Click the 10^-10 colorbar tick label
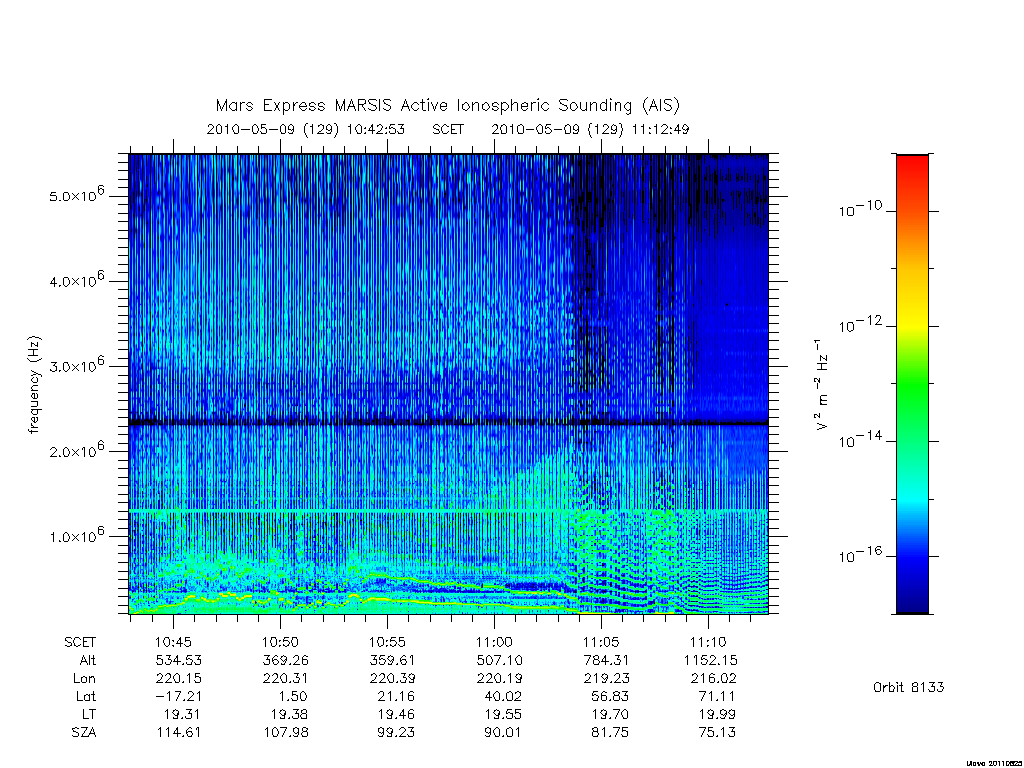 coord(860,209)
